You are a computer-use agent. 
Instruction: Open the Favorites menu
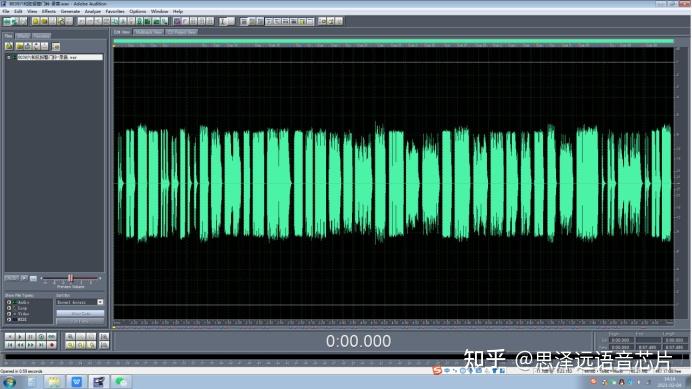tap(115, 11)
